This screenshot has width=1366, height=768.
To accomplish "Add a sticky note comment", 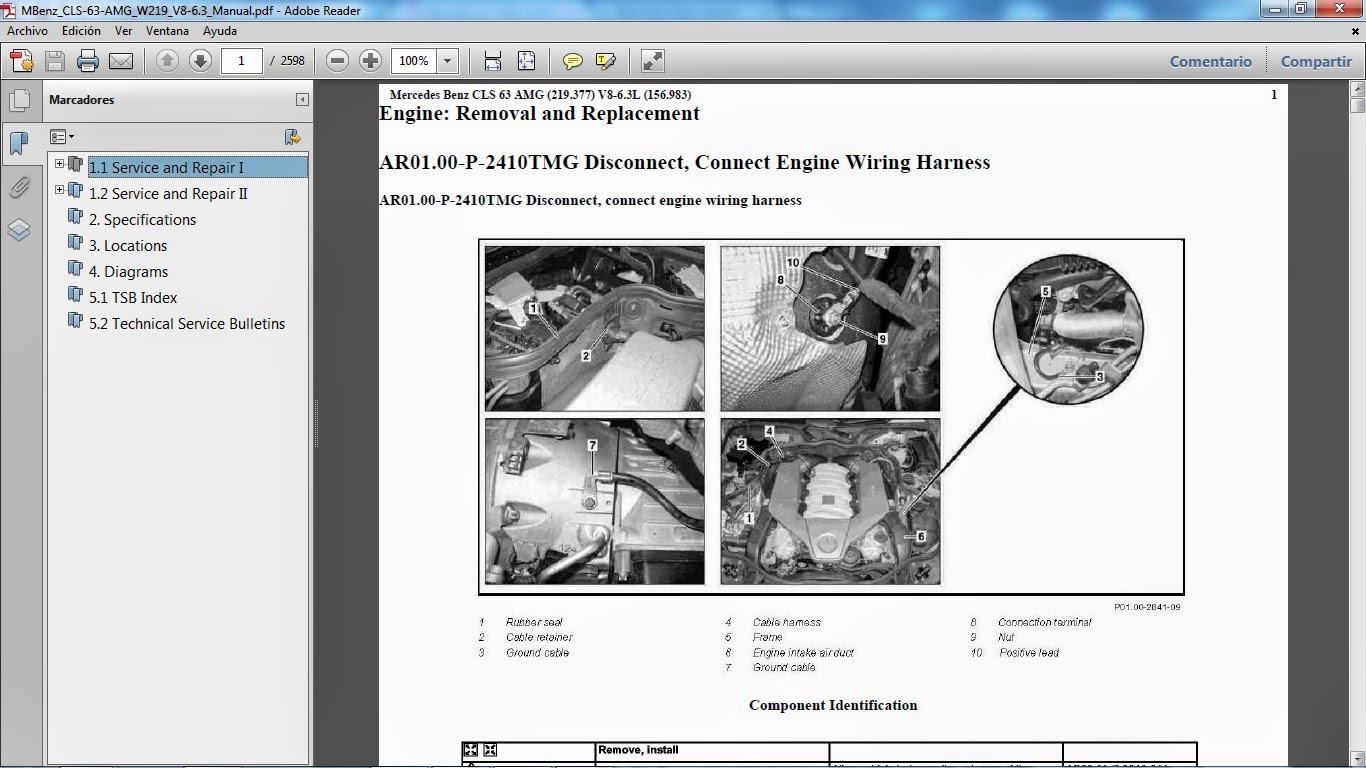I will [x=572, y=61].
